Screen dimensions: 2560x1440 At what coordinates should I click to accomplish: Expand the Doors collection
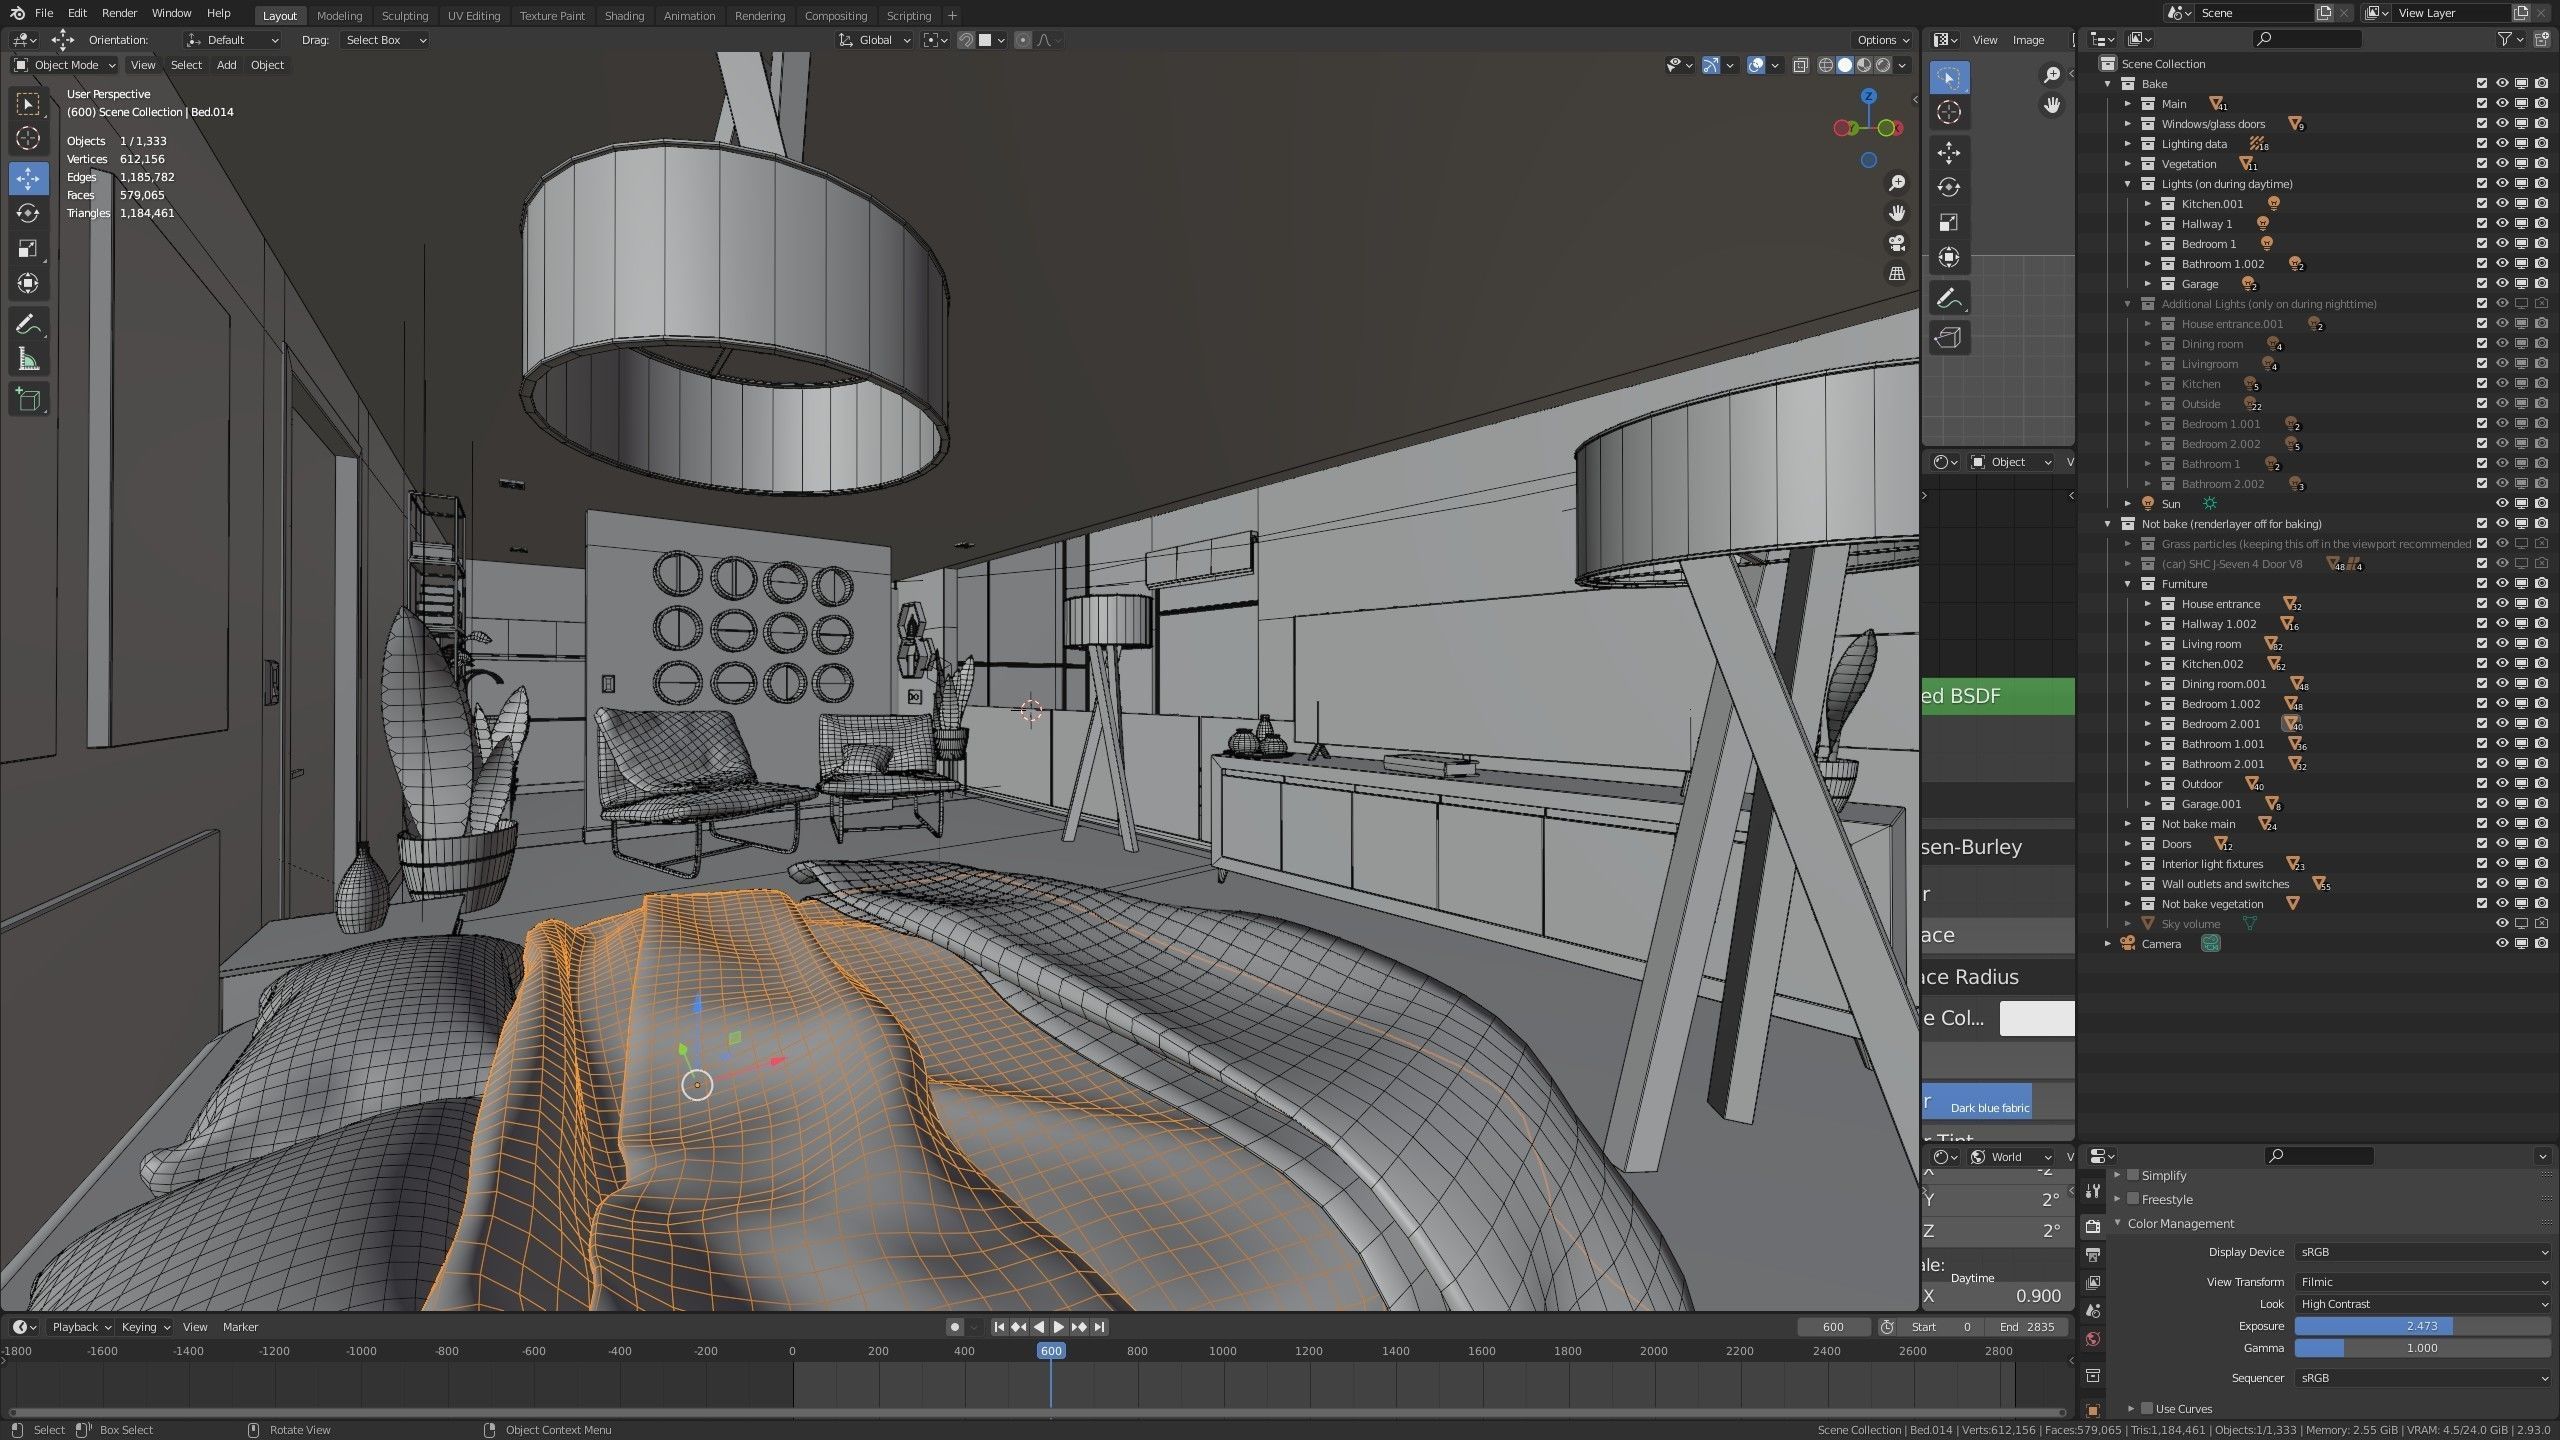[x=2127, y=844]
